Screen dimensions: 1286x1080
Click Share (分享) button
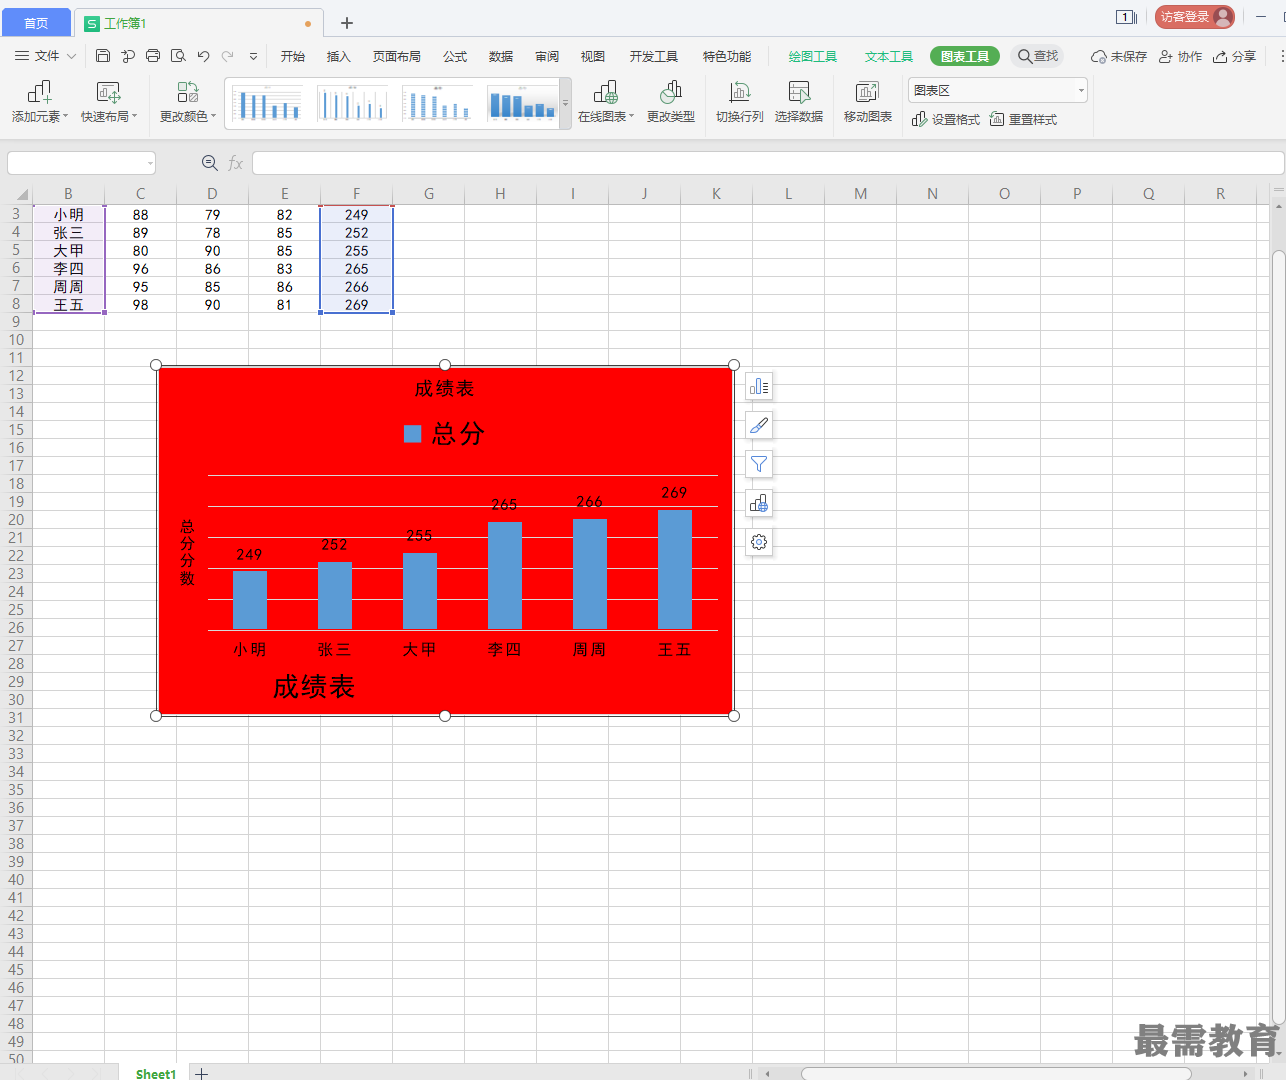(1235, 56)
